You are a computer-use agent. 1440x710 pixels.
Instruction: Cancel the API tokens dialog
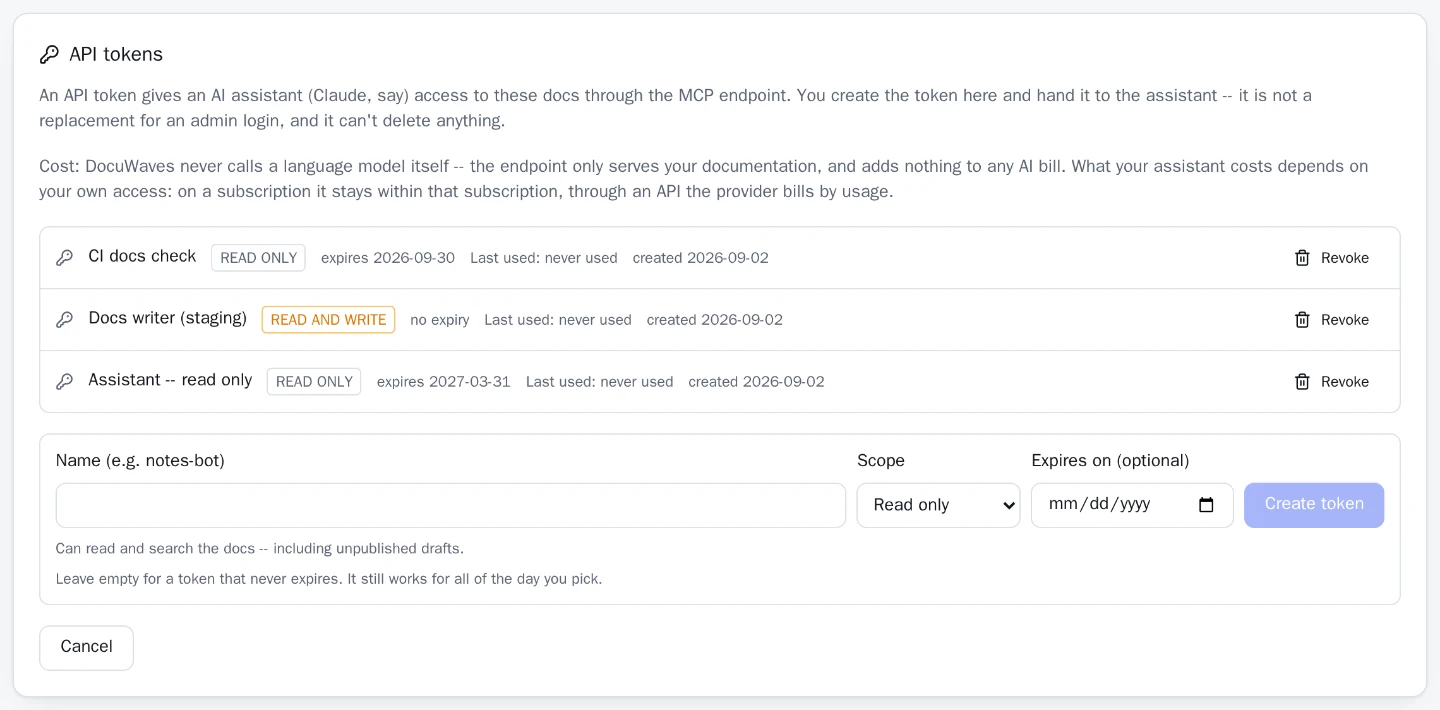[86, 647]
